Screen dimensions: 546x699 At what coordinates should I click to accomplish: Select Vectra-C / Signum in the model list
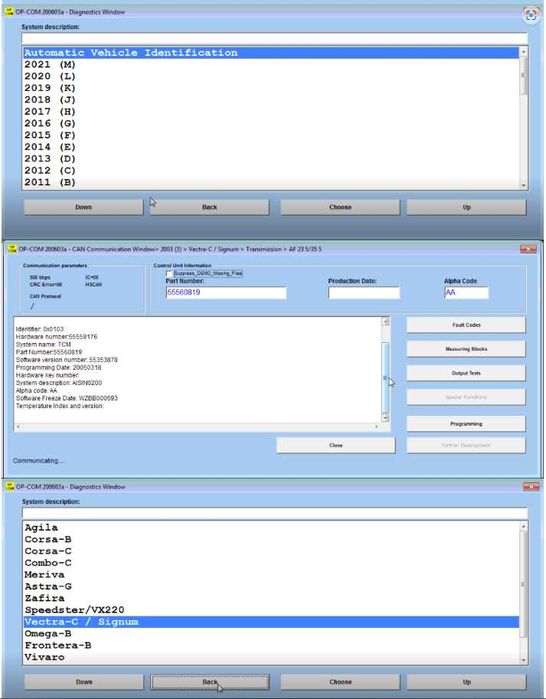coord(271,622)
